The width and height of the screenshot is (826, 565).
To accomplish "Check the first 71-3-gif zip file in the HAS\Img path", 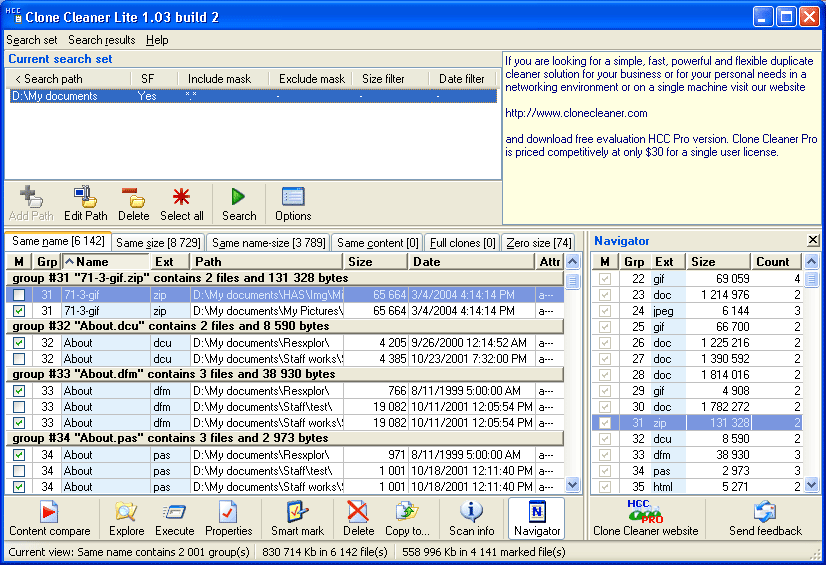I will tap(19, 295).
